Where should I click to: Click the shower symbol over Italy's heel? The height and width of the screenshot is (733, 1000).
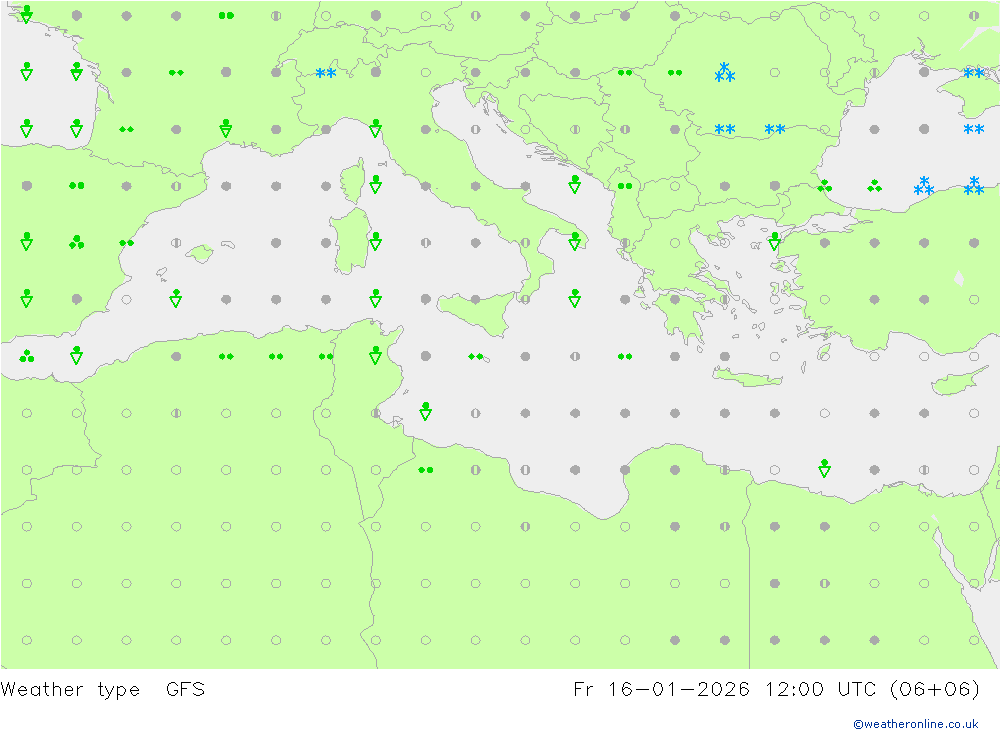point(575,241)
